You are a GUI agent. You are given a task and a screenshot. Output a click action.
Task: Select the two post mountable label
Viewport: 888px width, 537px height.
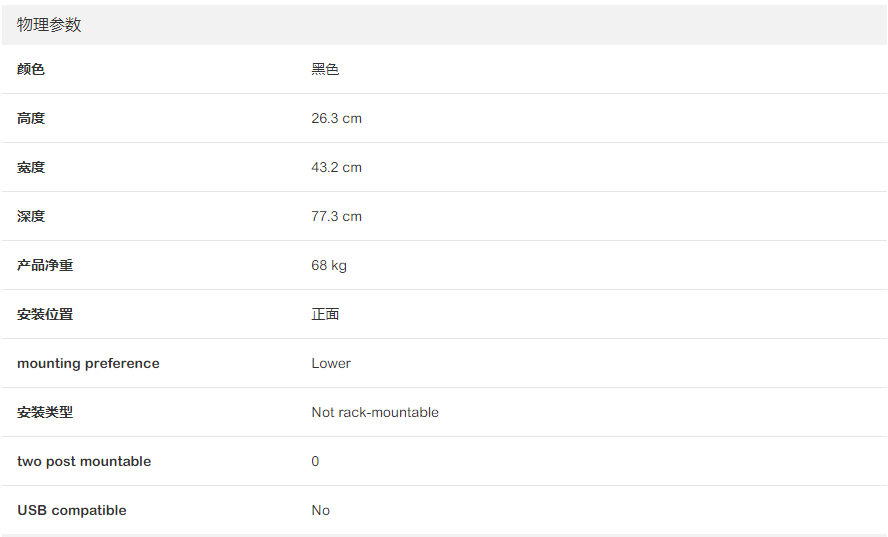coord(84,461)
